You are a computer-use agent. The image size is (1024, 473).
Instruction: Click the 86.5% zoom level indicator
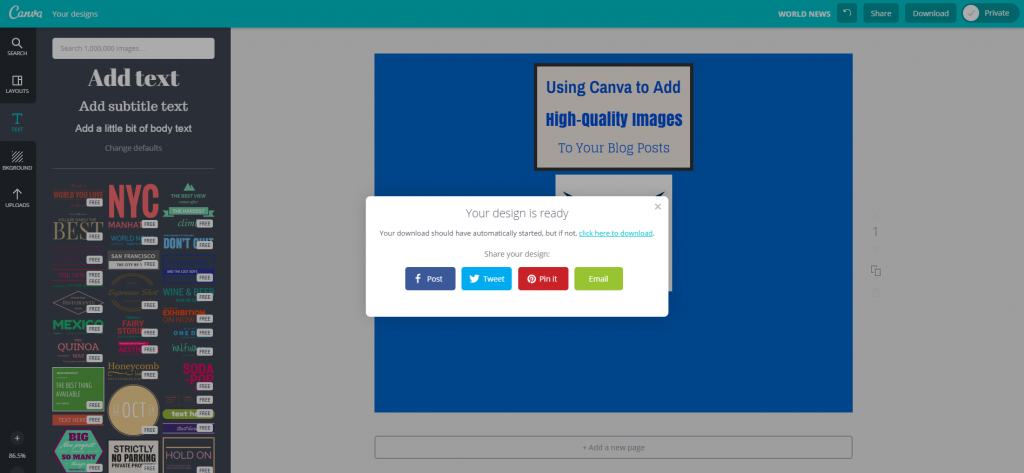(18, 455)
